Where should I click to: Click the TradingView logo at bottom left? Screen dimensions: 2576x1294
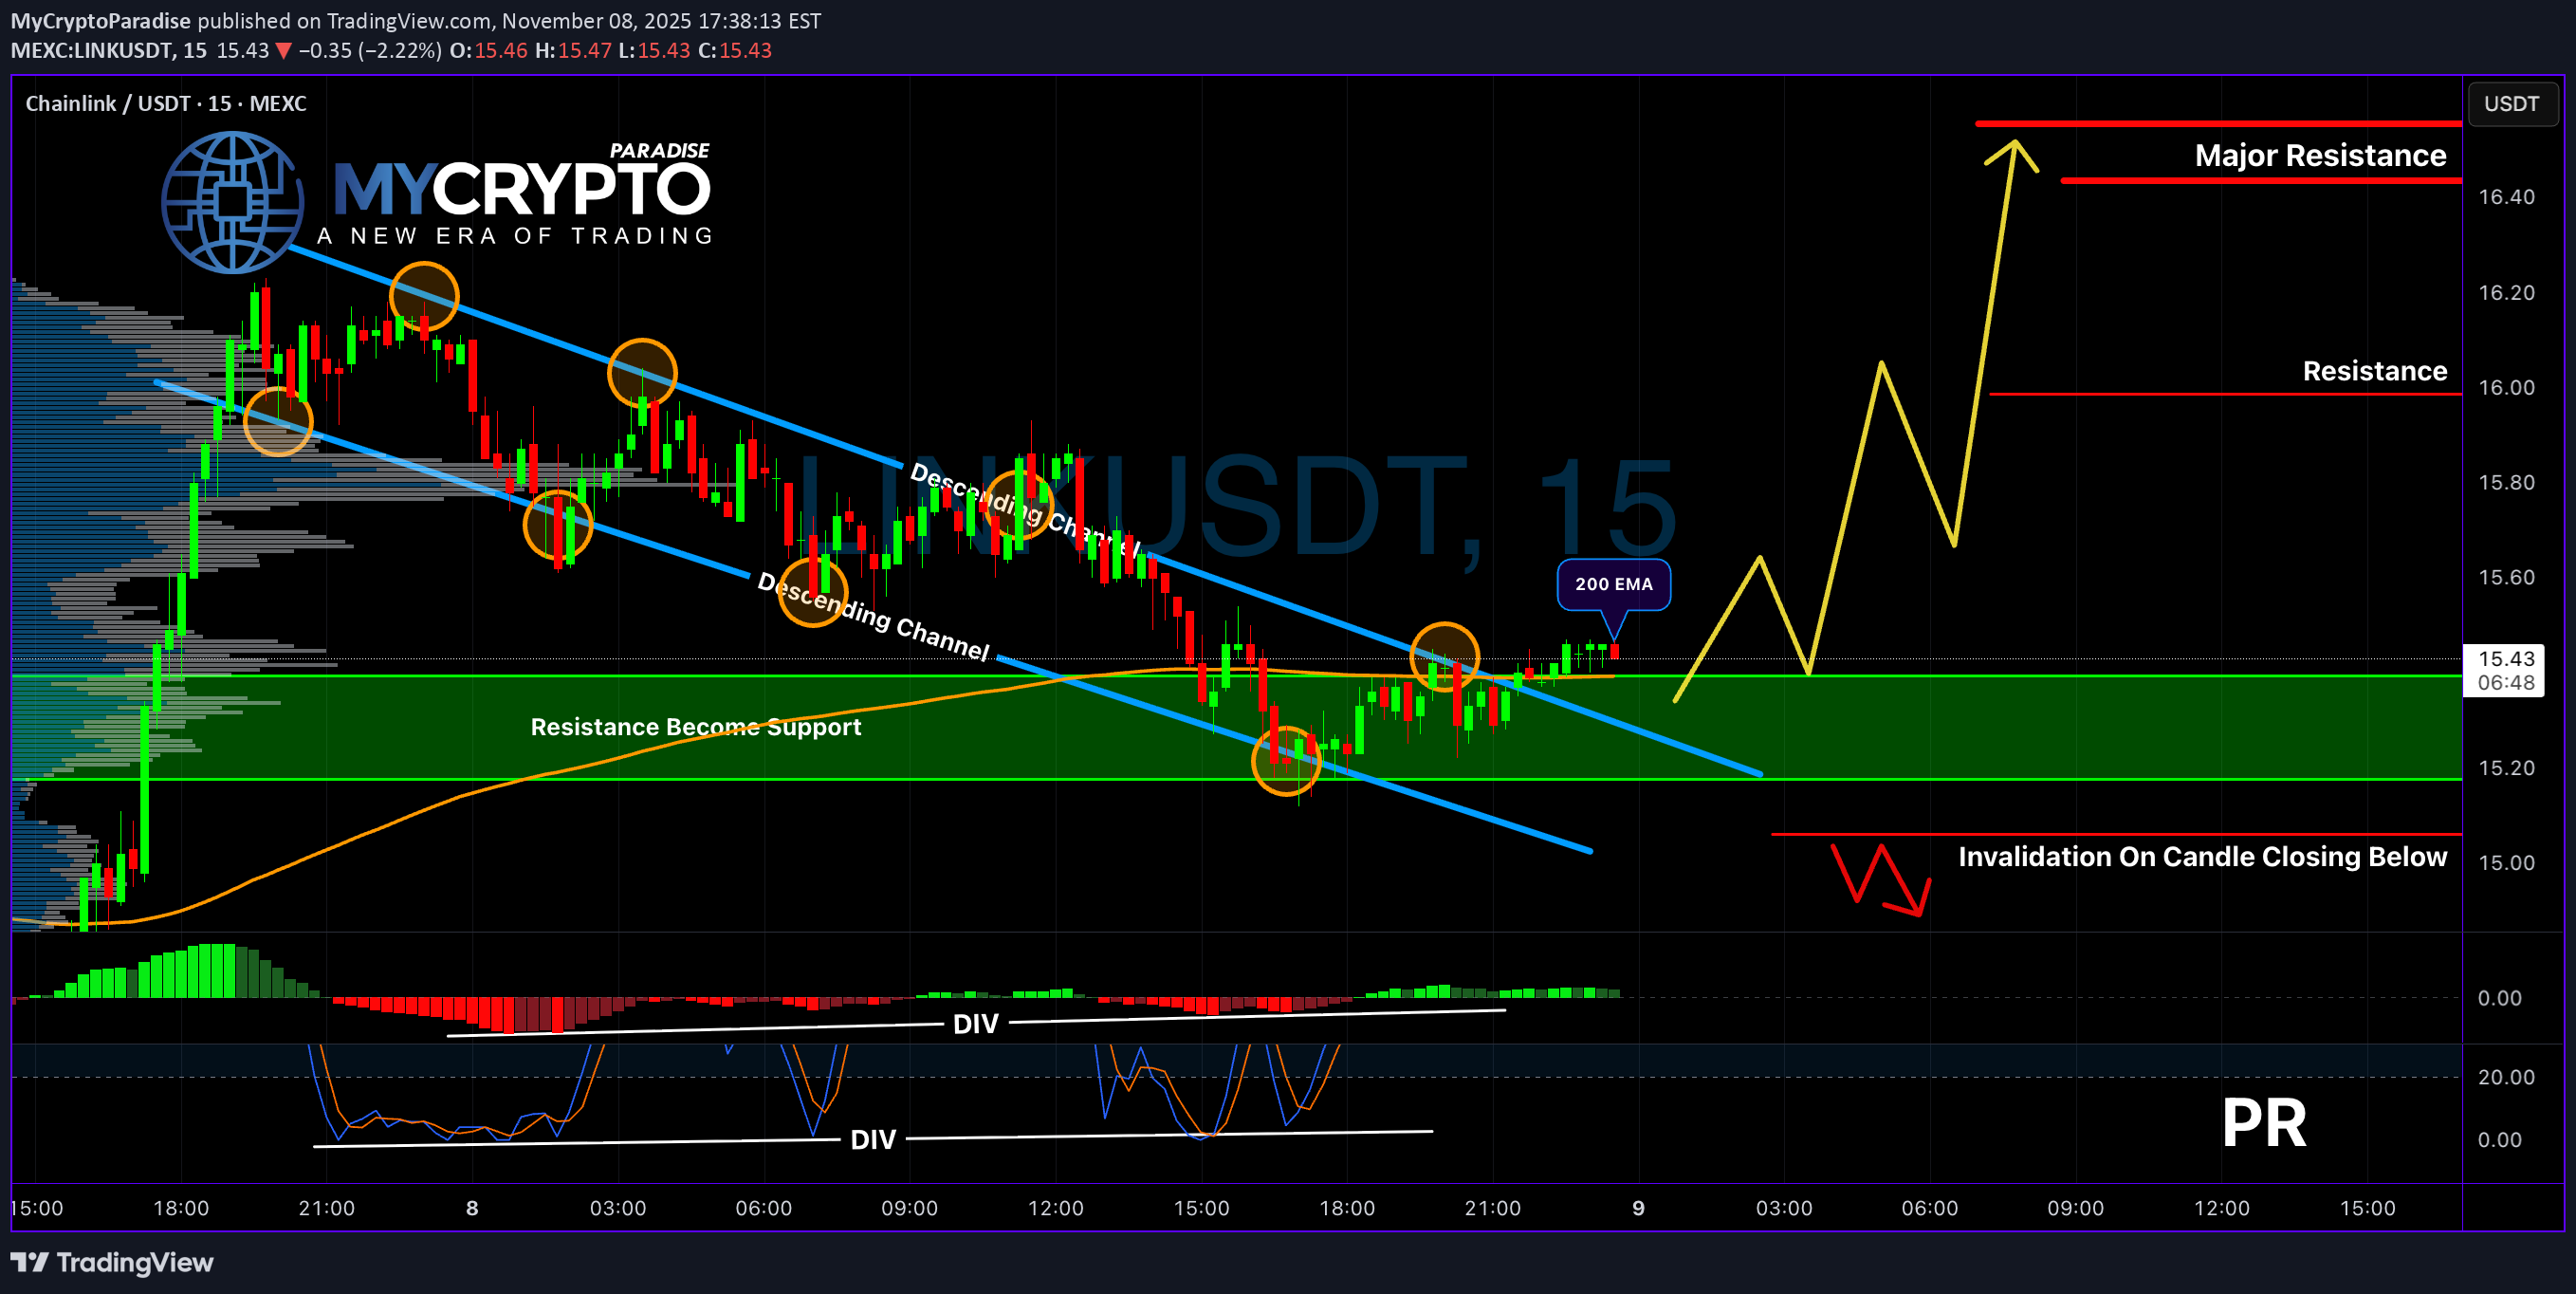112,1262
